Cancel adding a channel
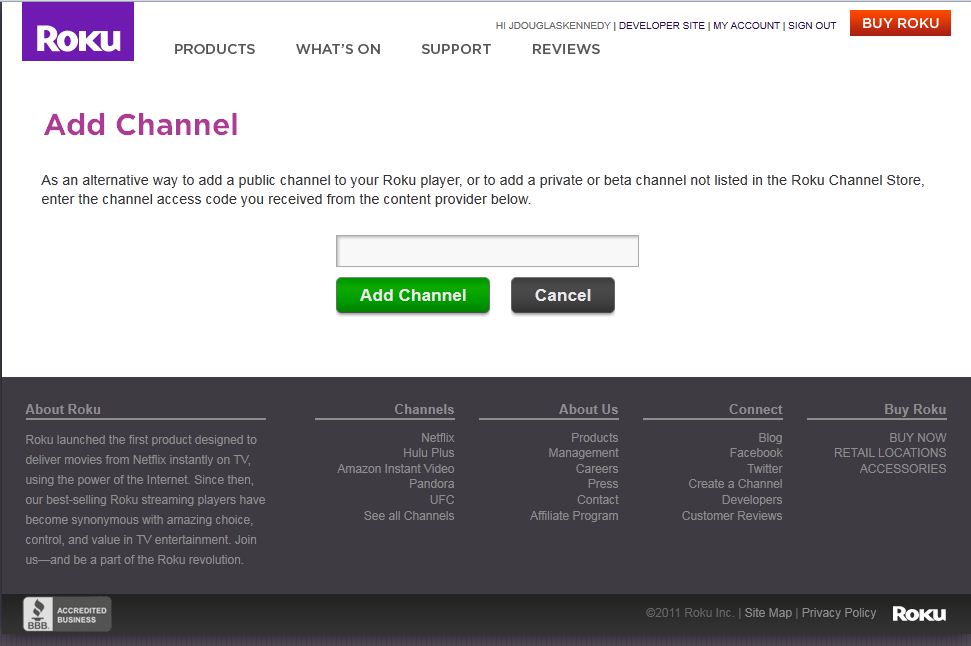971x646 pixels. point(563,295)
